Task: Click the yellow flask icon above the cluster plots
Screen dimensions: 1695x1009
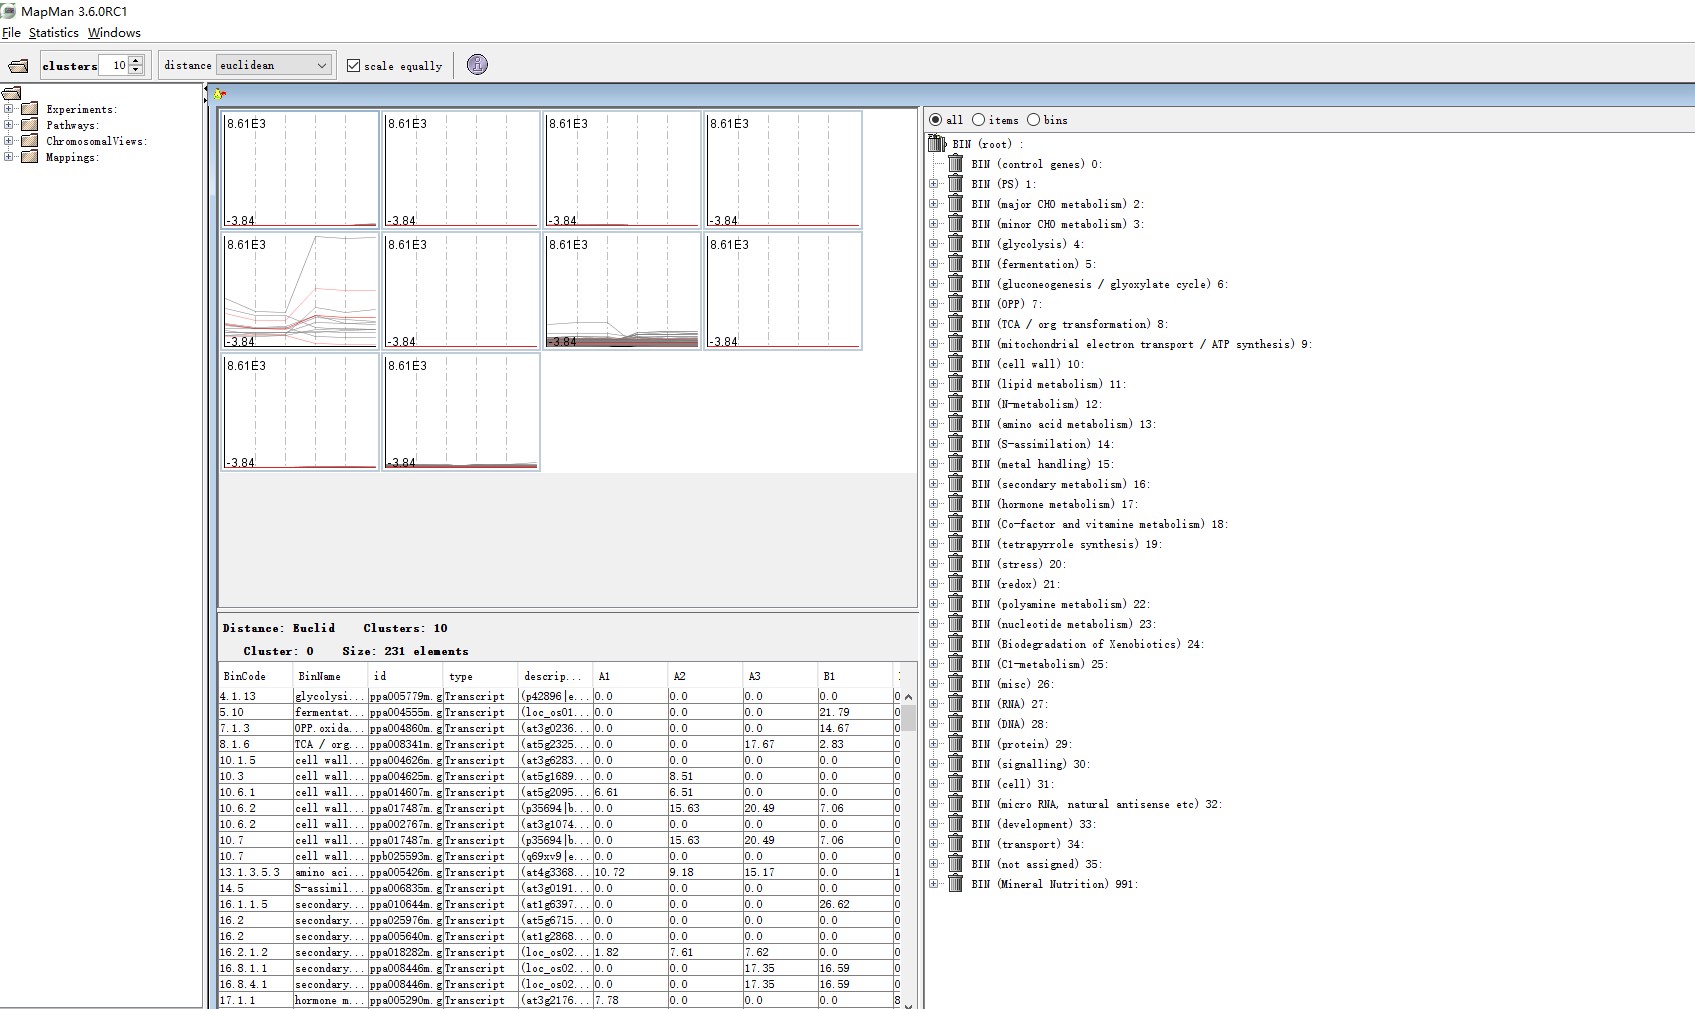Action: click(220, 94)
